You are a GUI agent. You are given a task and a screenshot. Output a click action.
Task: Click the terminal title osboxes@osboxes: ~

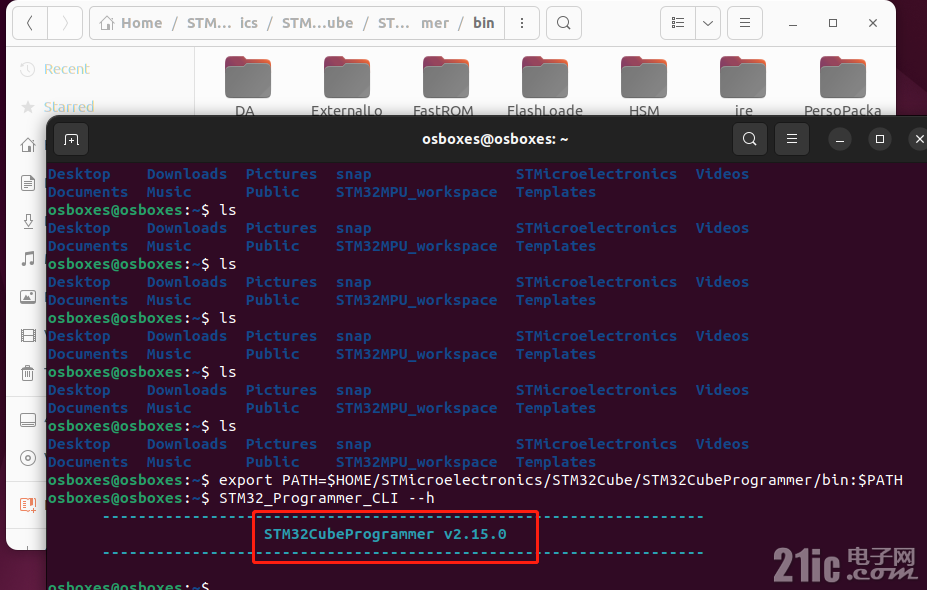click(495, 140)
